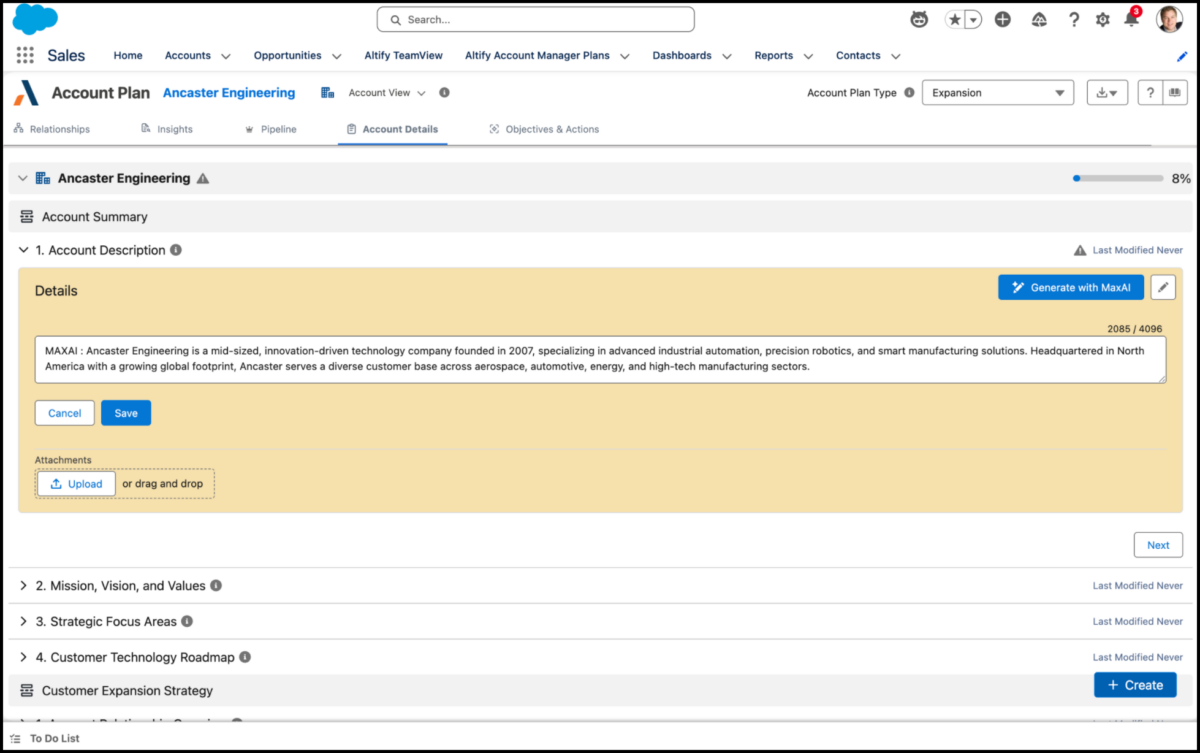The image size is (1200, 753).
Task: Click the Account Description info icon
Action: (176, 250)
